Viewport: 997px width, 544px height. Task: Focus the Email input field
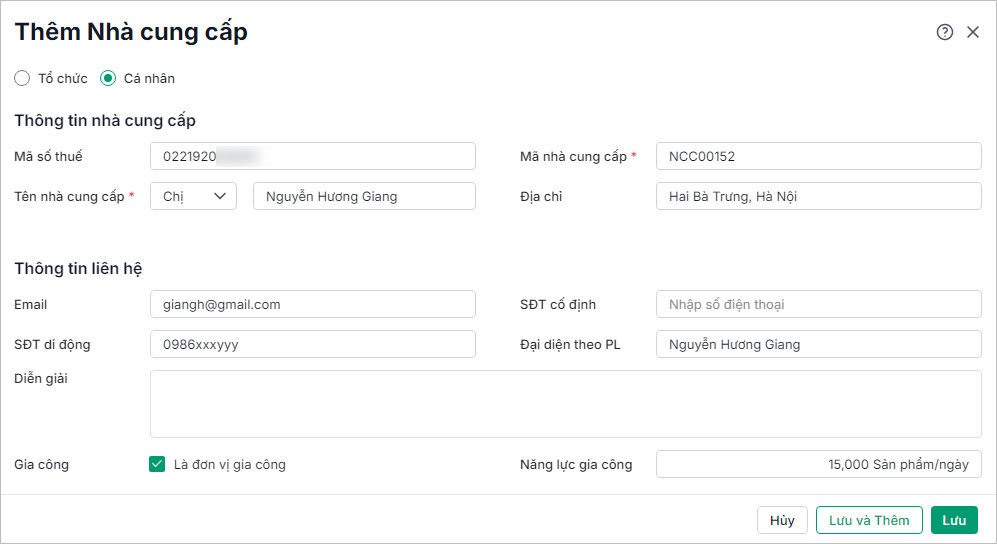point(312,304)
